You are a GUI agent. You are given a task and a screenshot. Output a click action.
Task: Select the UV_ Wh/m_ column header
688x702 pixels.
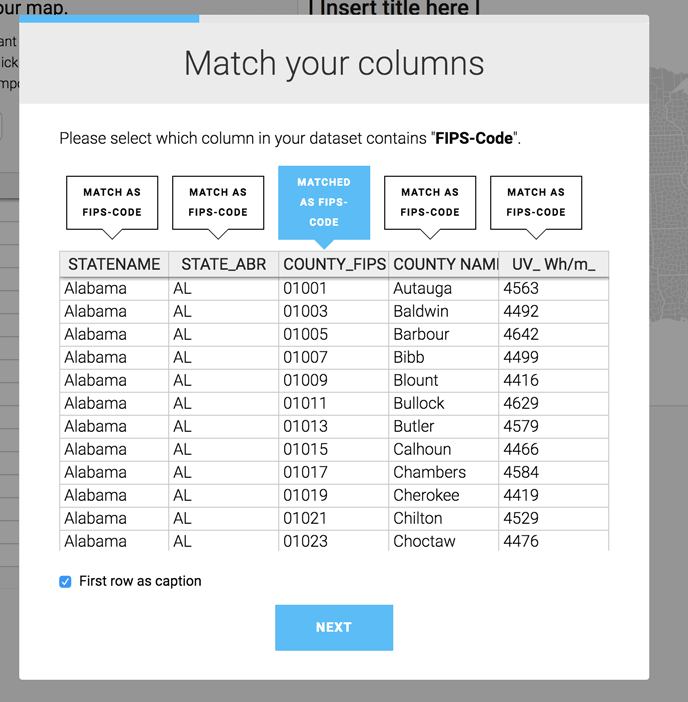554,264
